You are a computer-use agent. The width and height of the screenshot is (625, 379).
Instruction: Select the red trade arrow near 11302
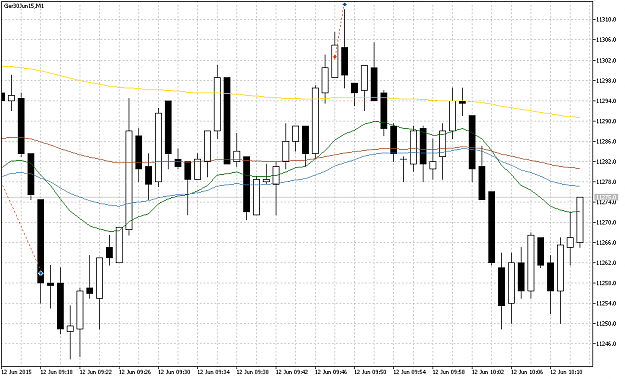pos(335,57)
